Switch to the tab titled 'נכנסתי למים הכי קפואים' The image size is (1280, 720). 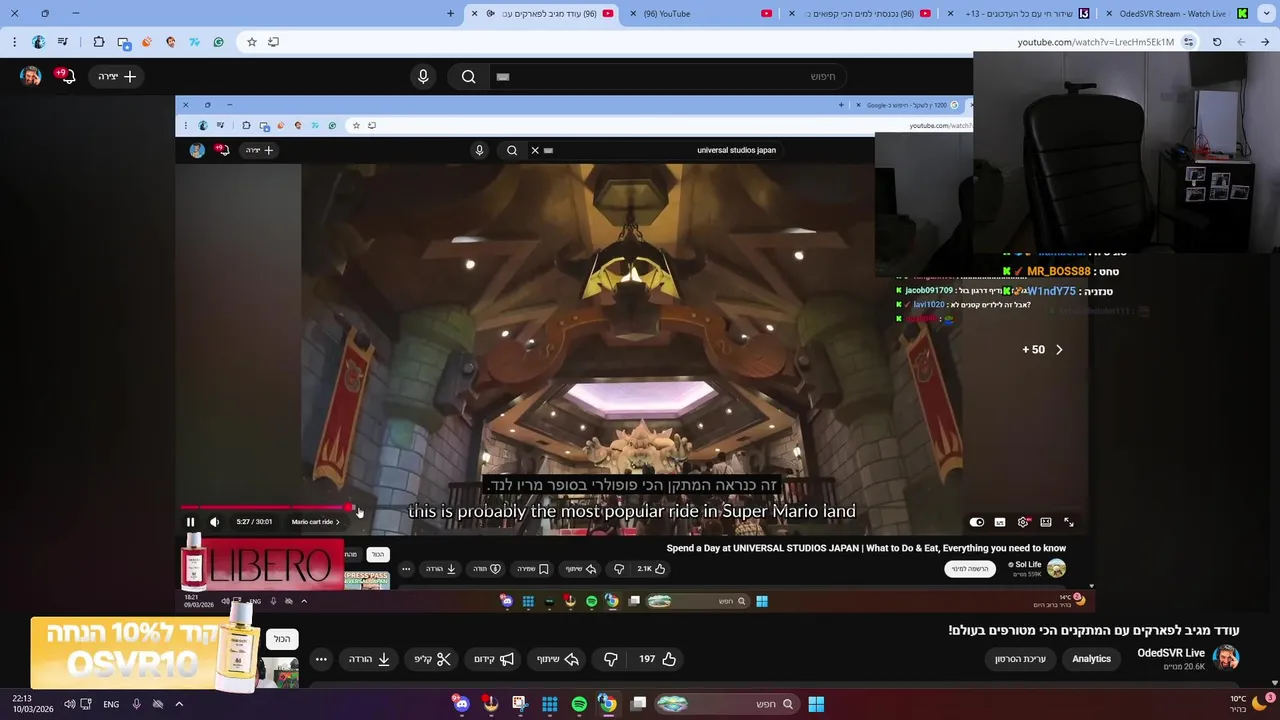click(860, 14)
